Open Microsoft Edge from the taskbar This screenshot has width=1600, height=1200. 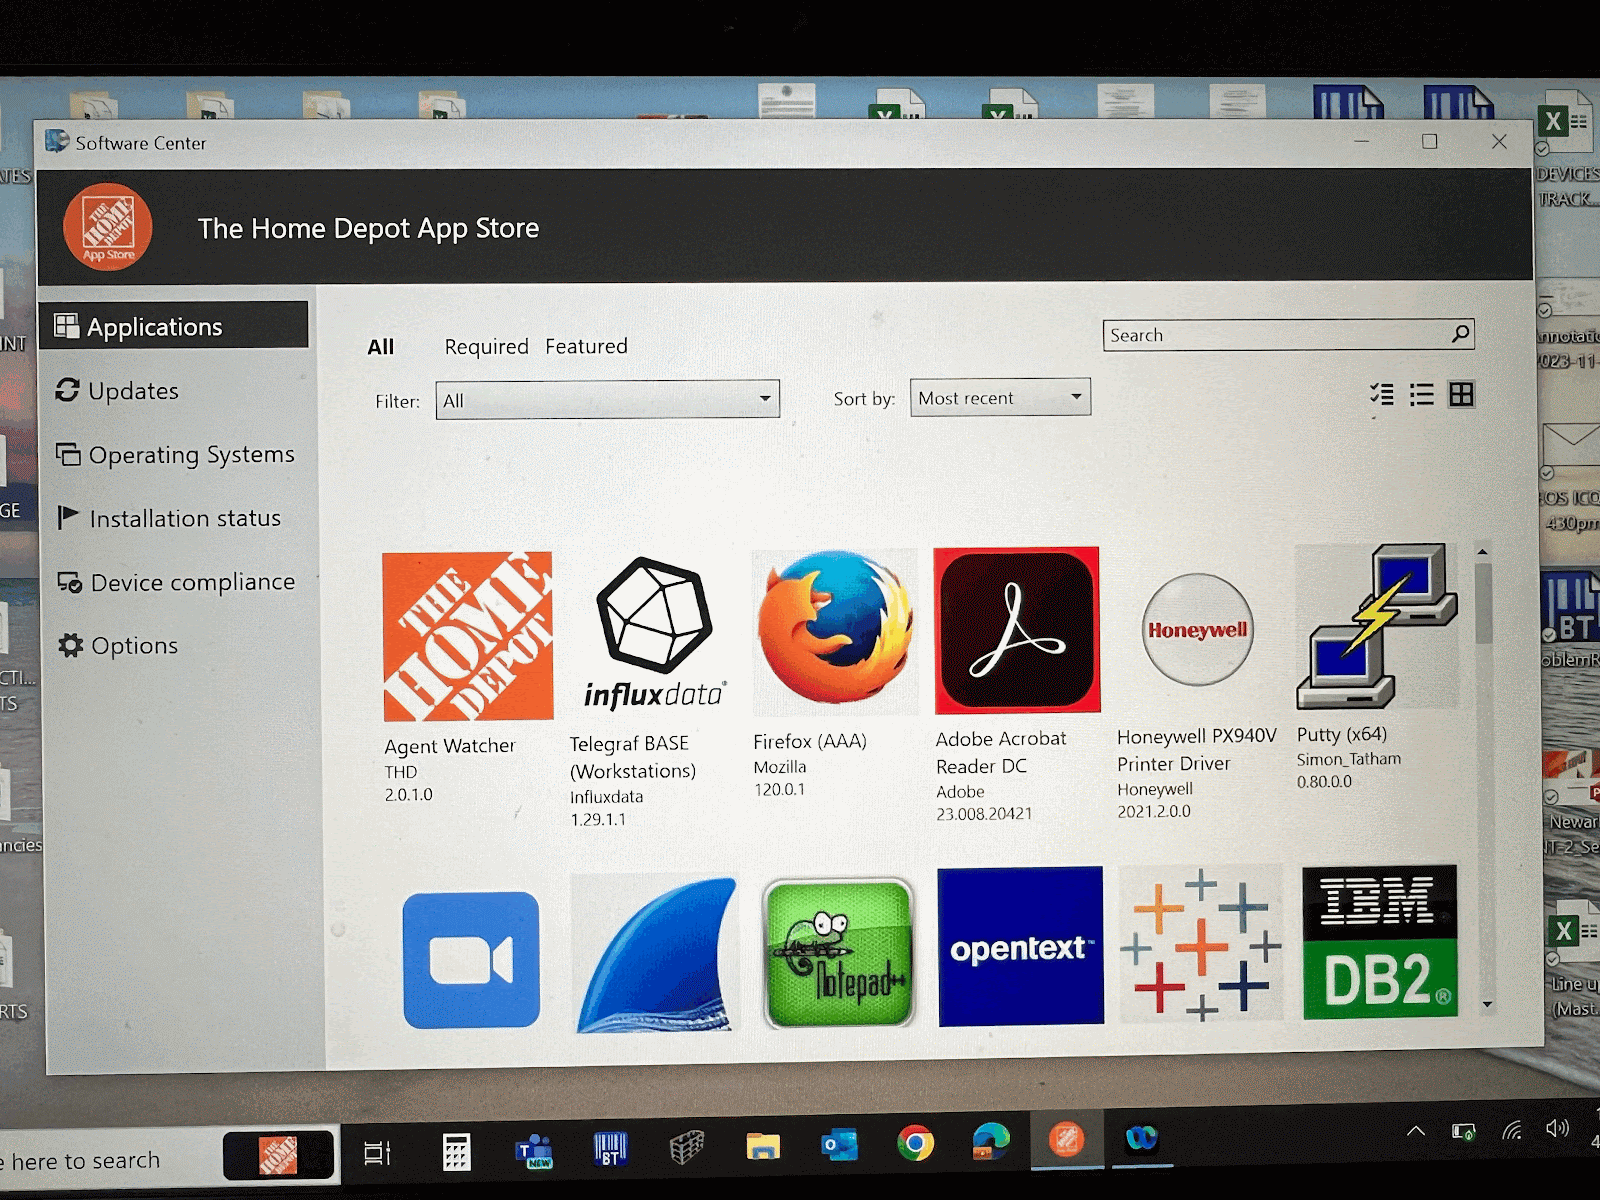pos(990,1141)
